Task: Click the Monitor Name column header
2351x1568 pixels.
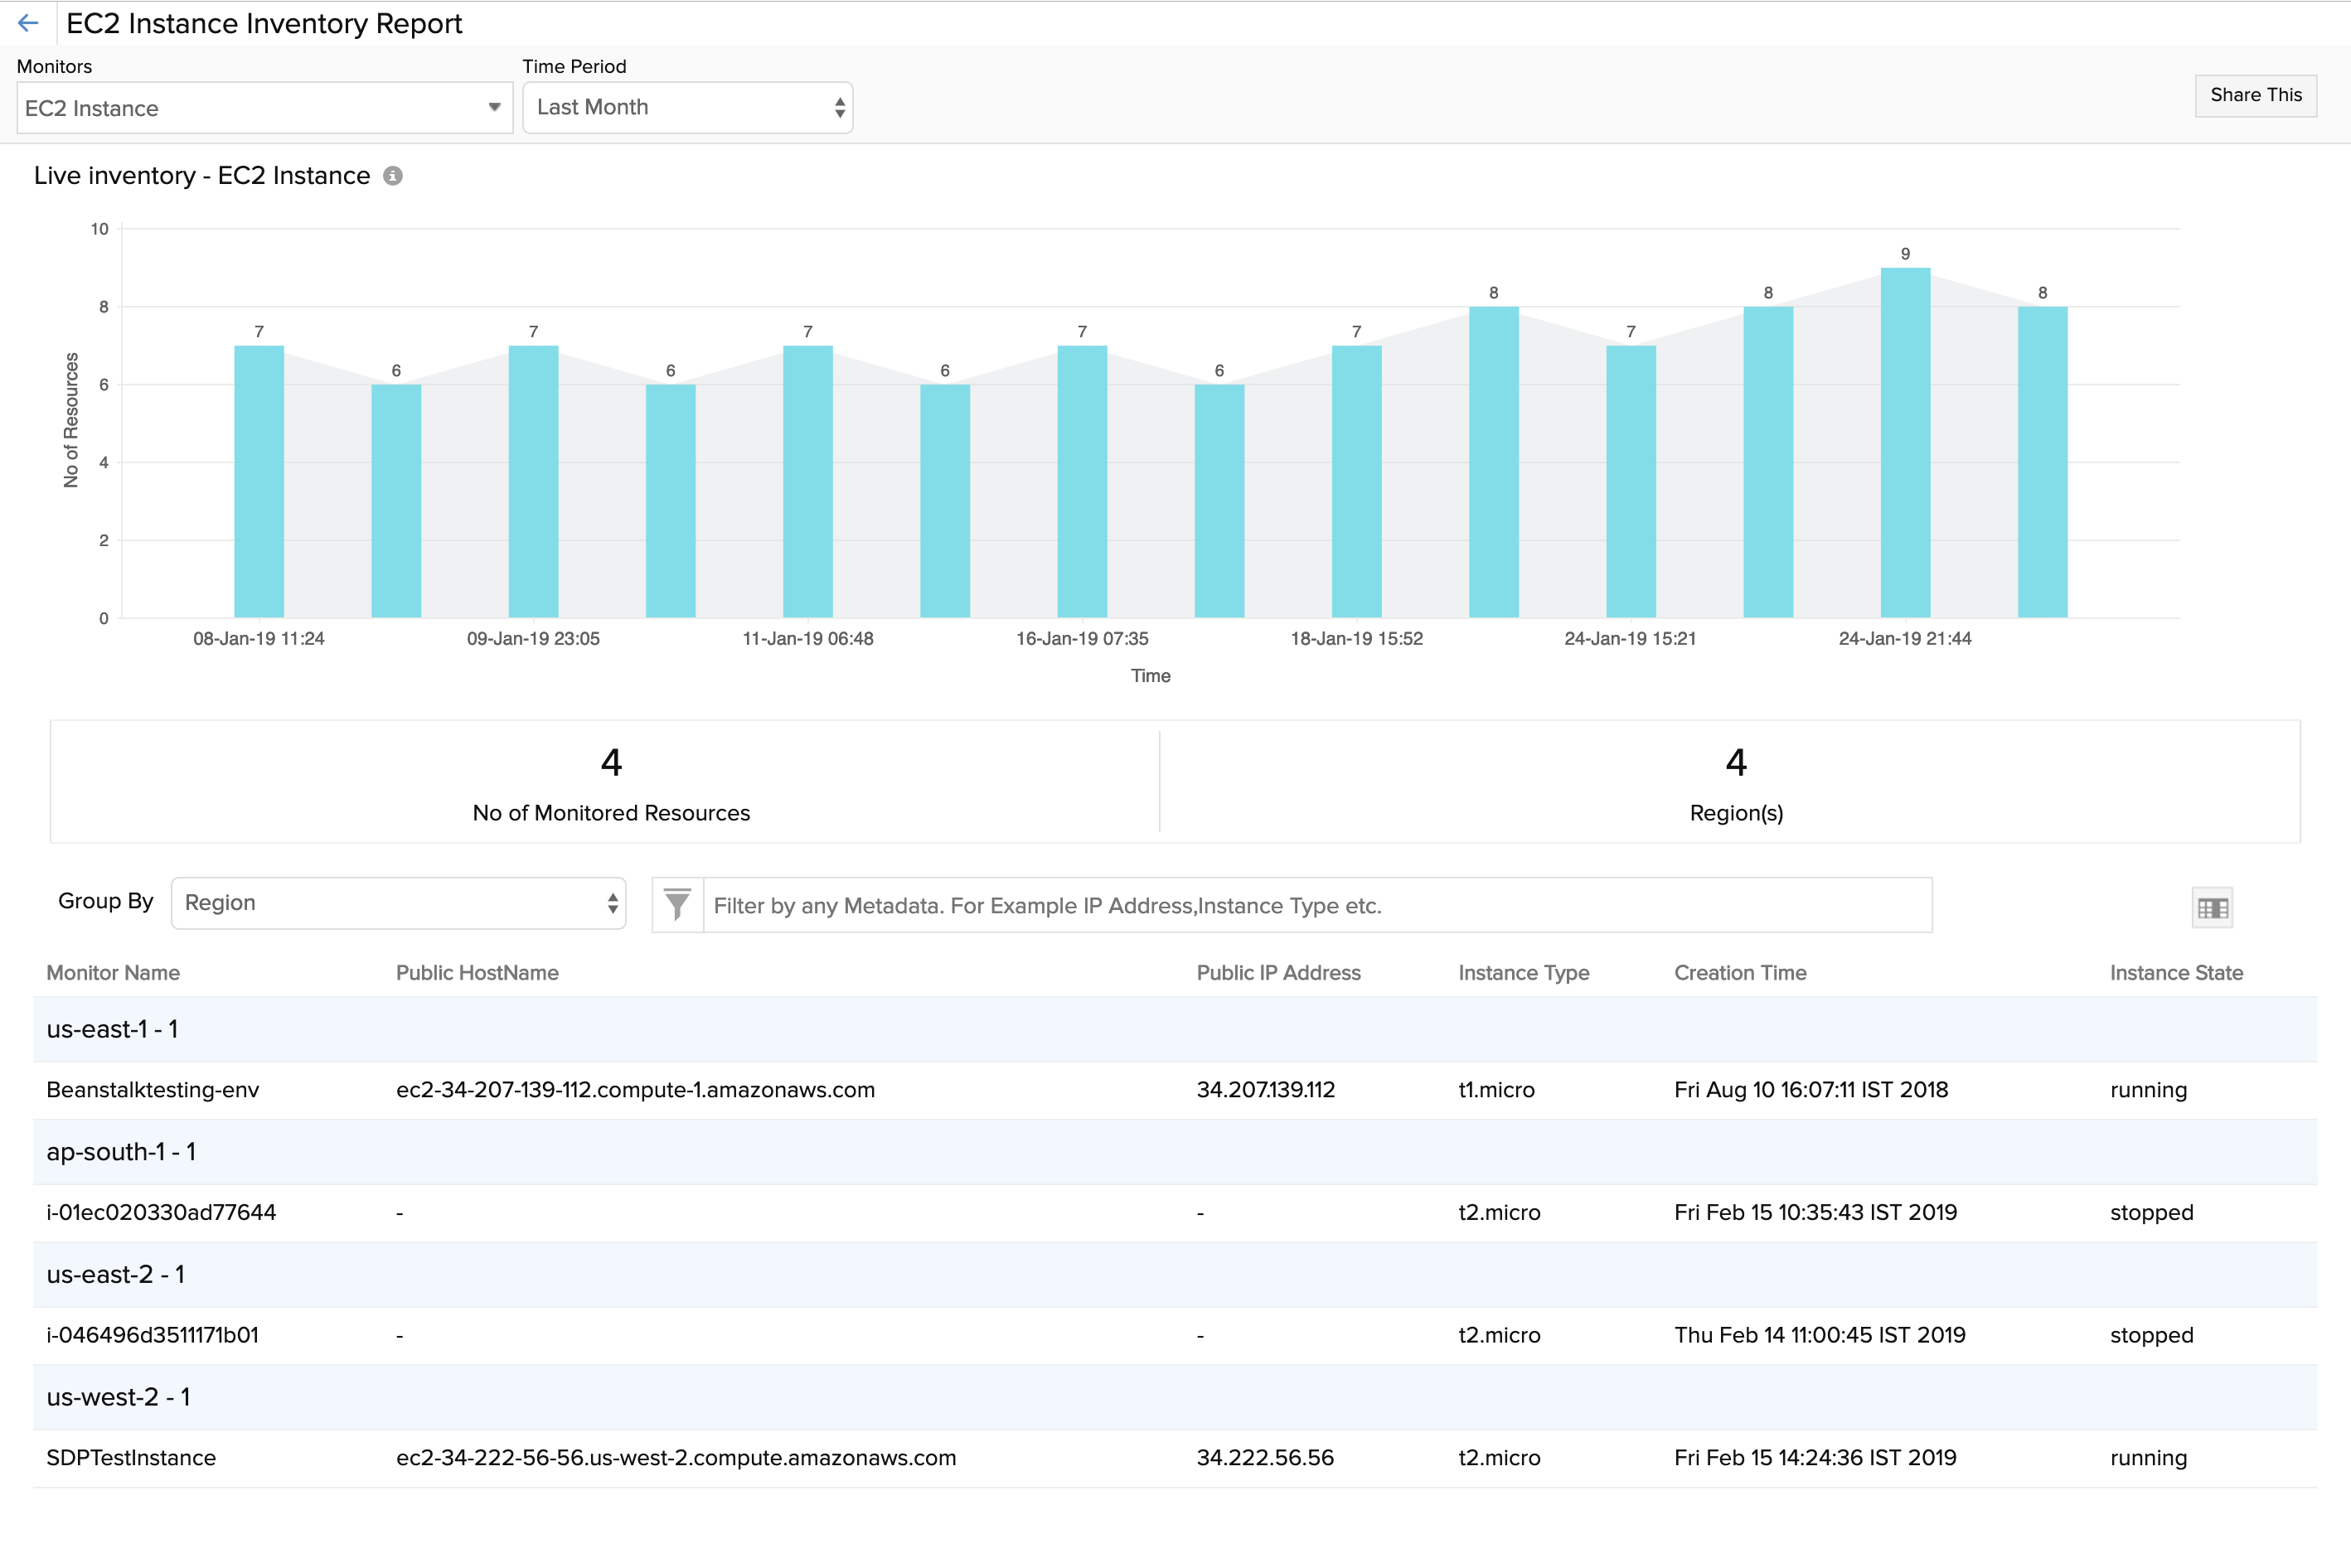Action: pos(113,973)
